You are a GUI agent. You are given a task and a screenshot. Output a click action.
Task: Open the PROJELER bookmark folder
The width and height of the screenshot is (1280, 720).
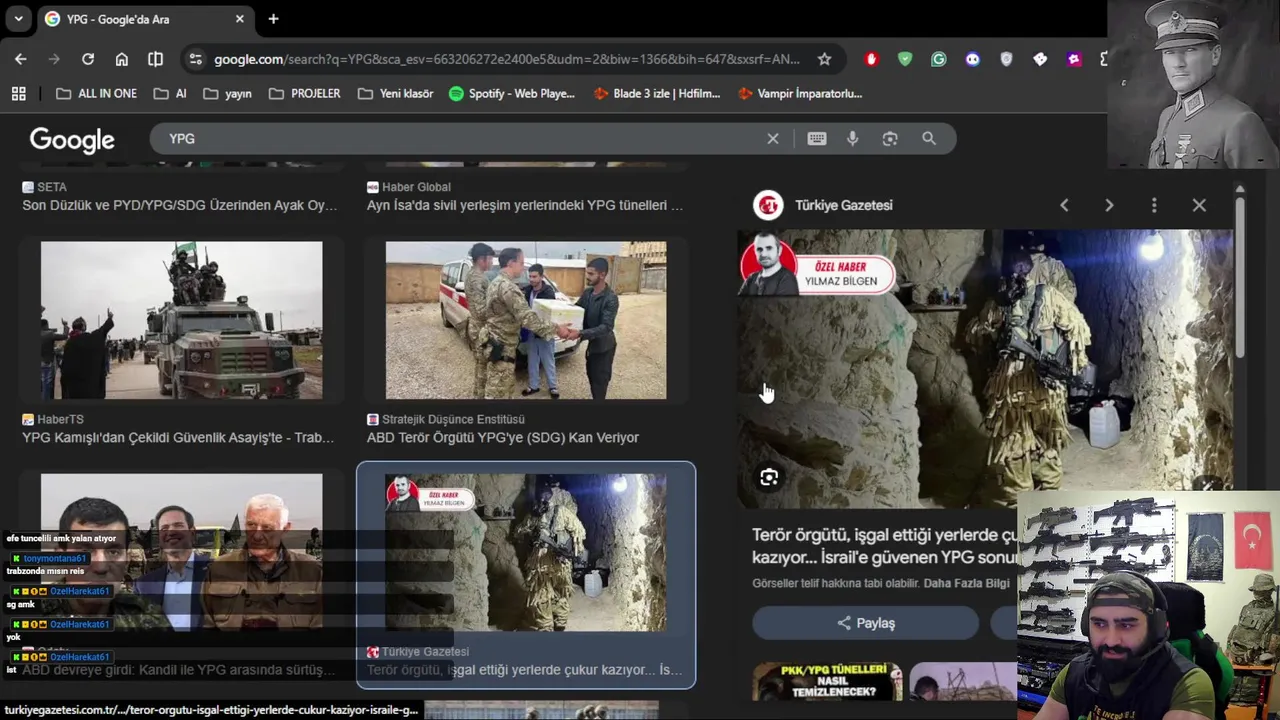point(304,93)
